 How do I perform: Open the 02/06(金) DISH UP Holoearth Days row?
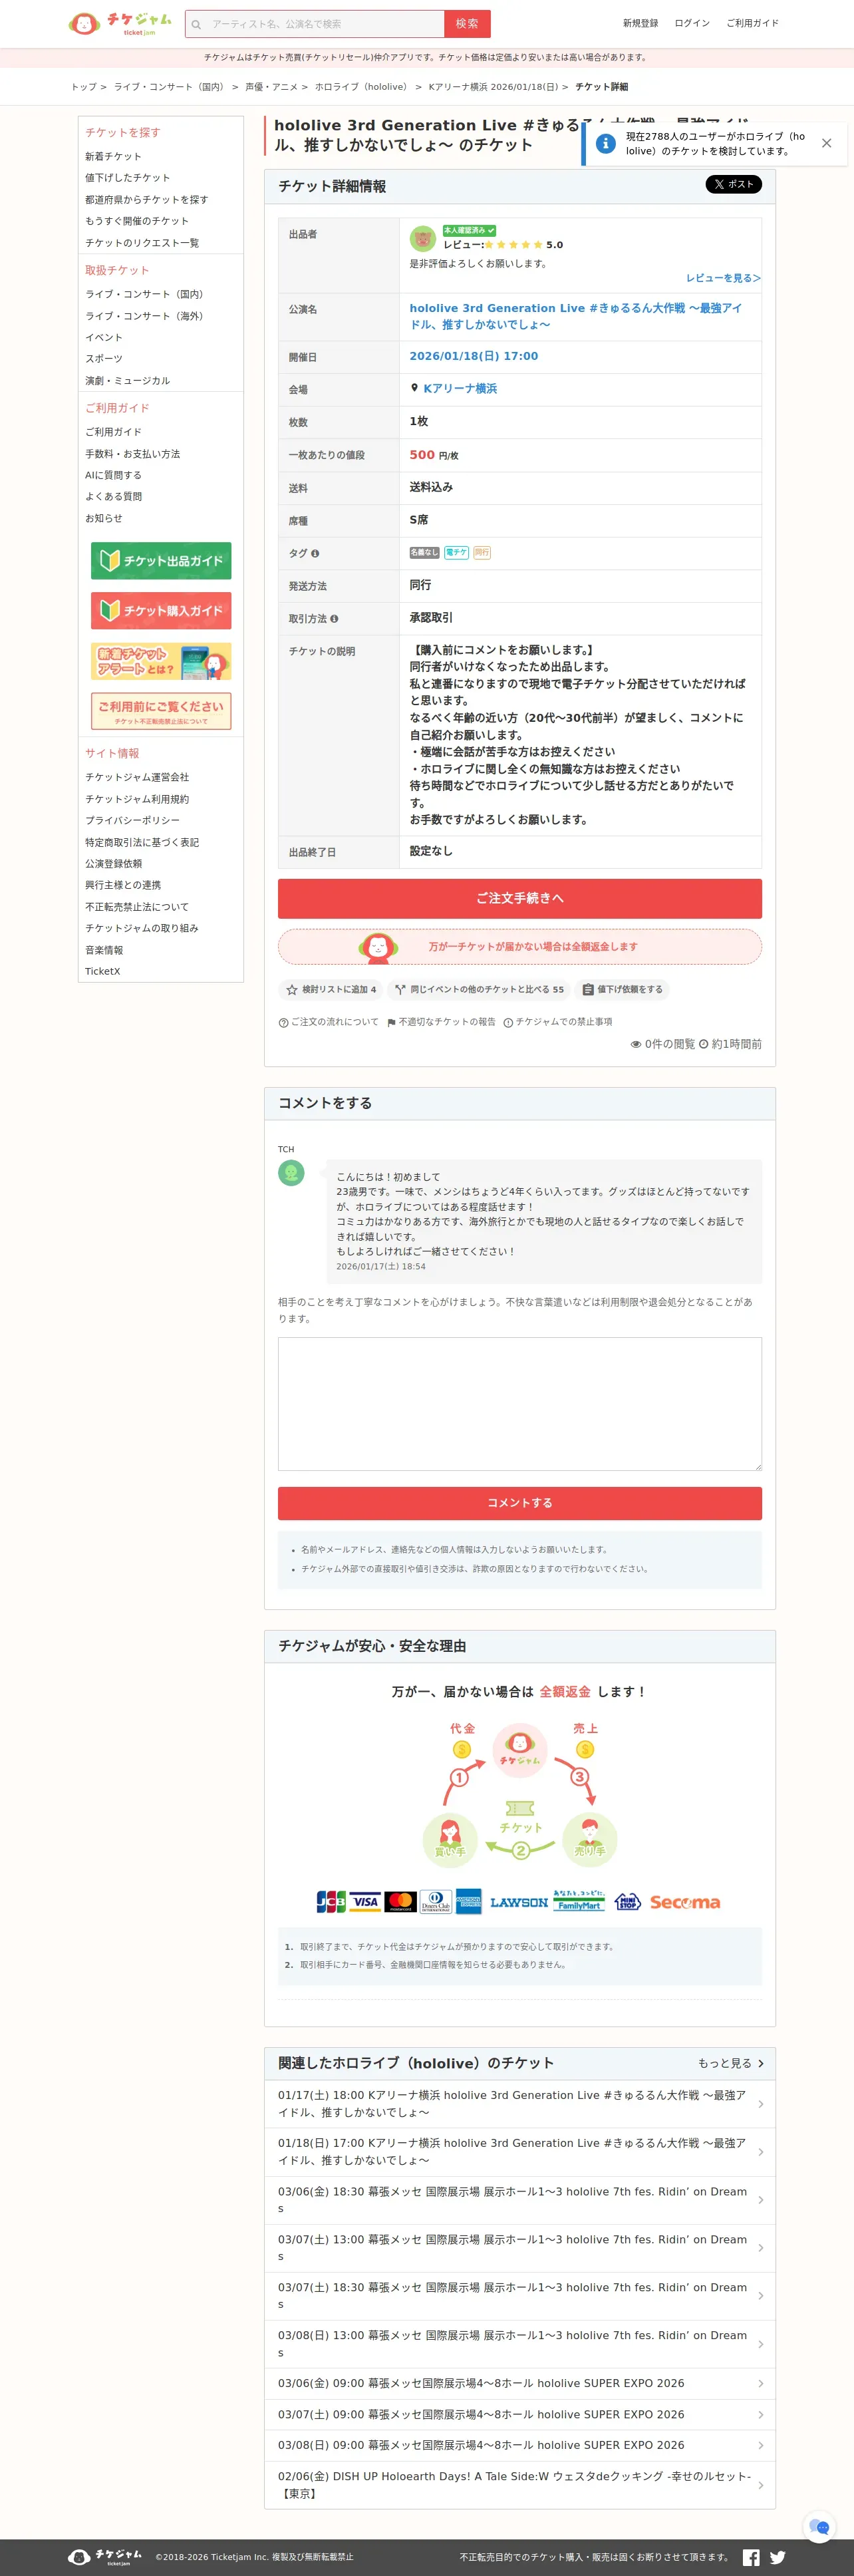(x=520, y=2485)
